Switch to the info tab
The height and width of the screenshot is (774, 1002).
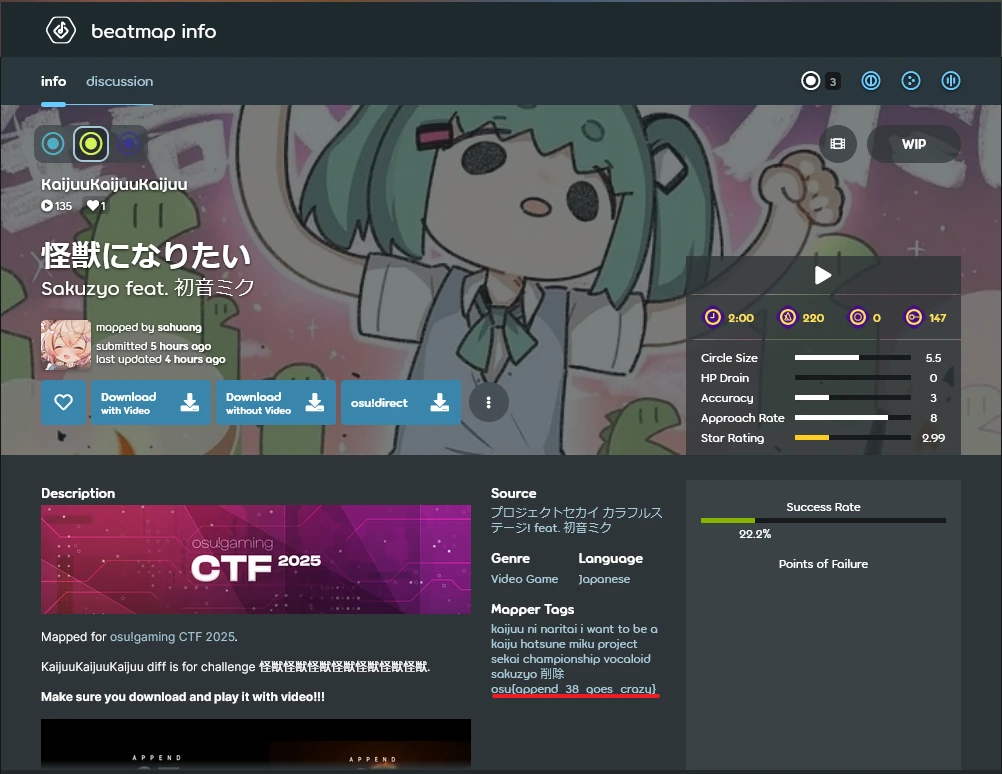tap(53, 81)
